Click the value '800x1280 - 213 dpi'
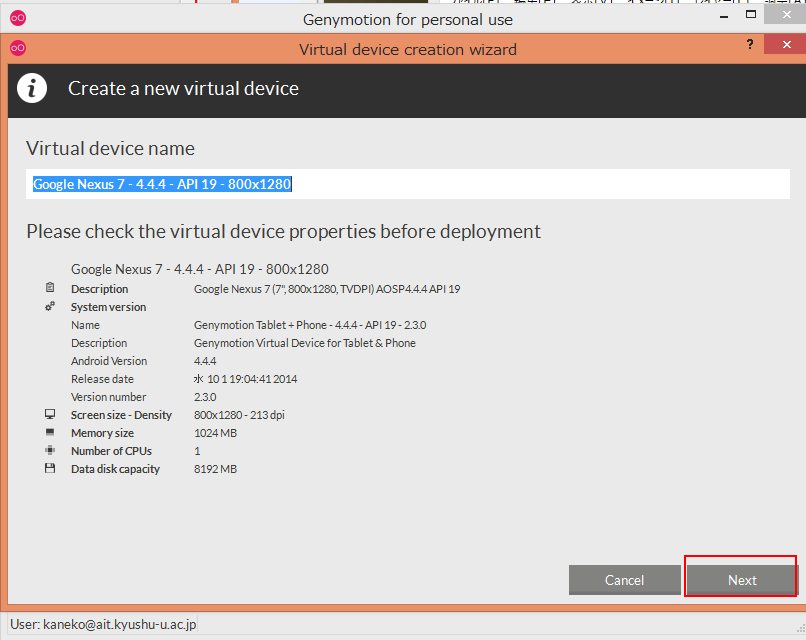The image size is (806, 640). (x=239, y=415)
